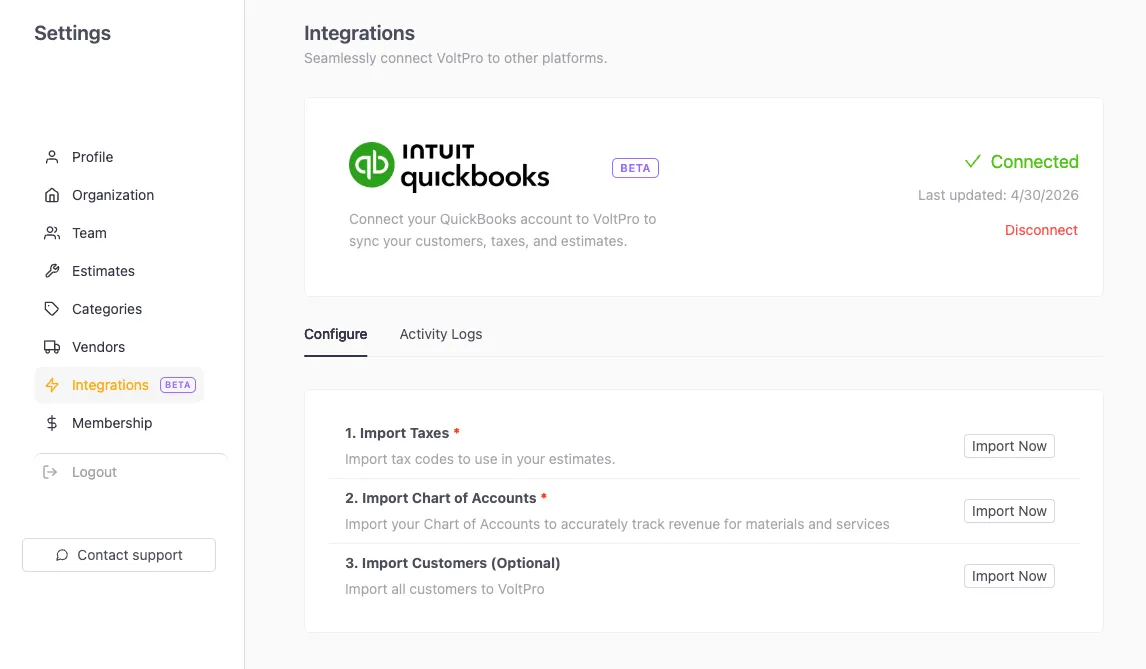Click the BETA badge next to QuickBooks logo

[635, 168]
